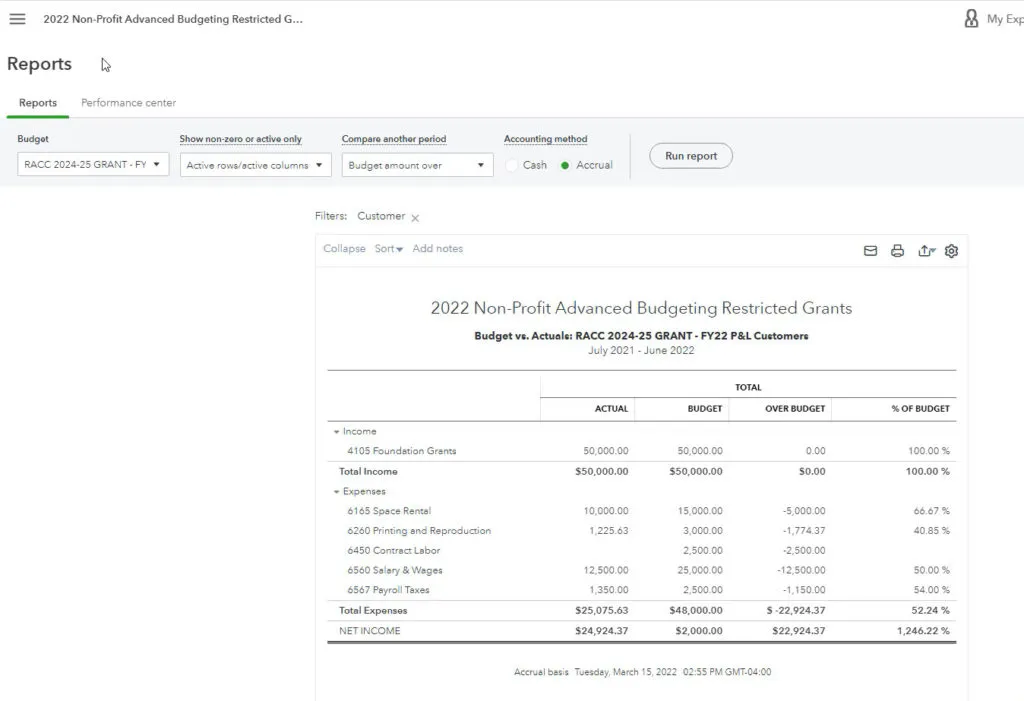Print the report with printer icon
The height and width of the screenshot is (701, 1024).
pos(897,251)
